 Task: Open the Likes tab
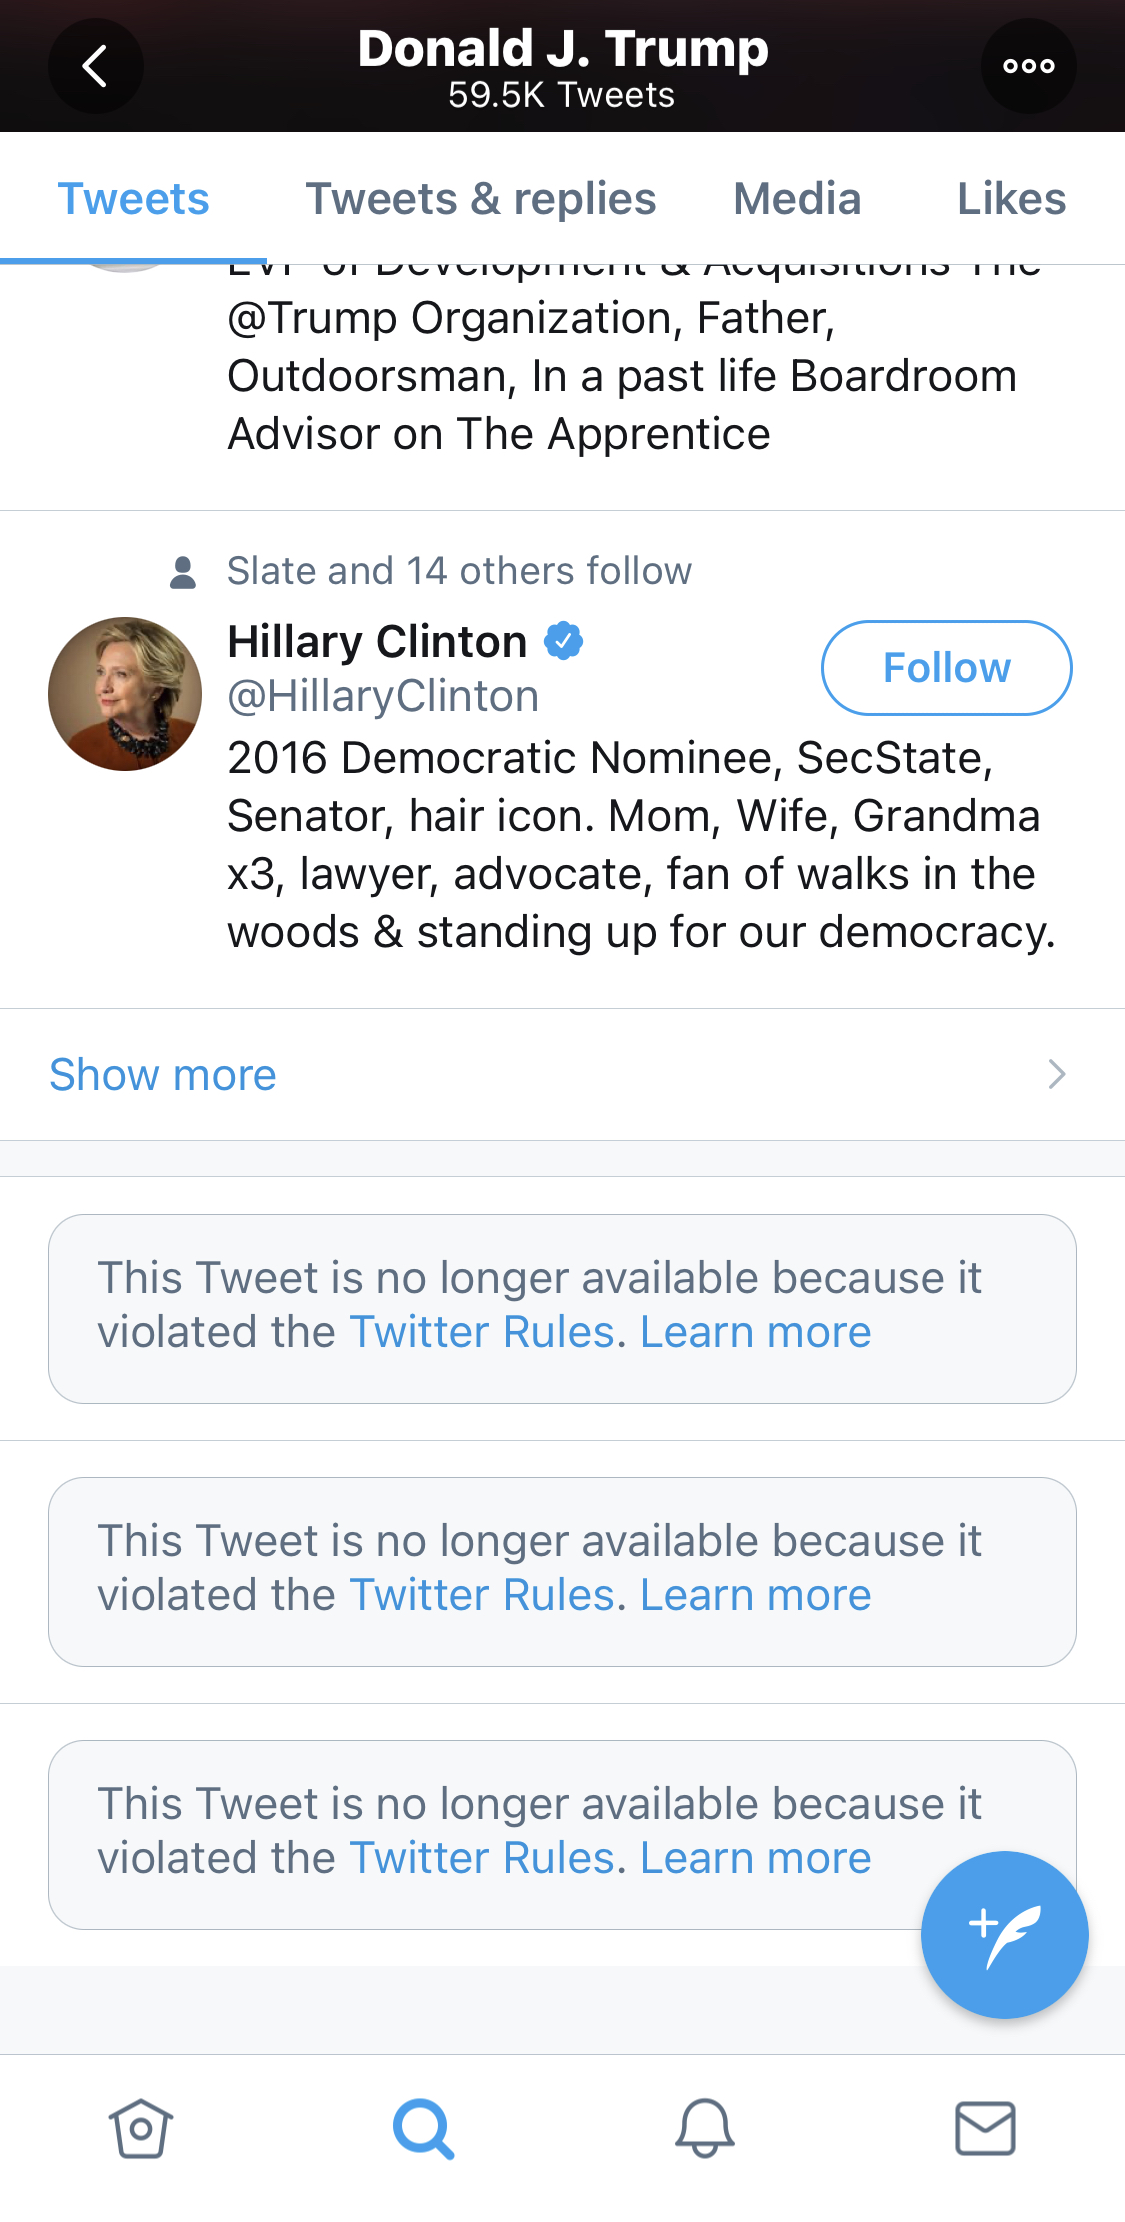click(1011, 199)
